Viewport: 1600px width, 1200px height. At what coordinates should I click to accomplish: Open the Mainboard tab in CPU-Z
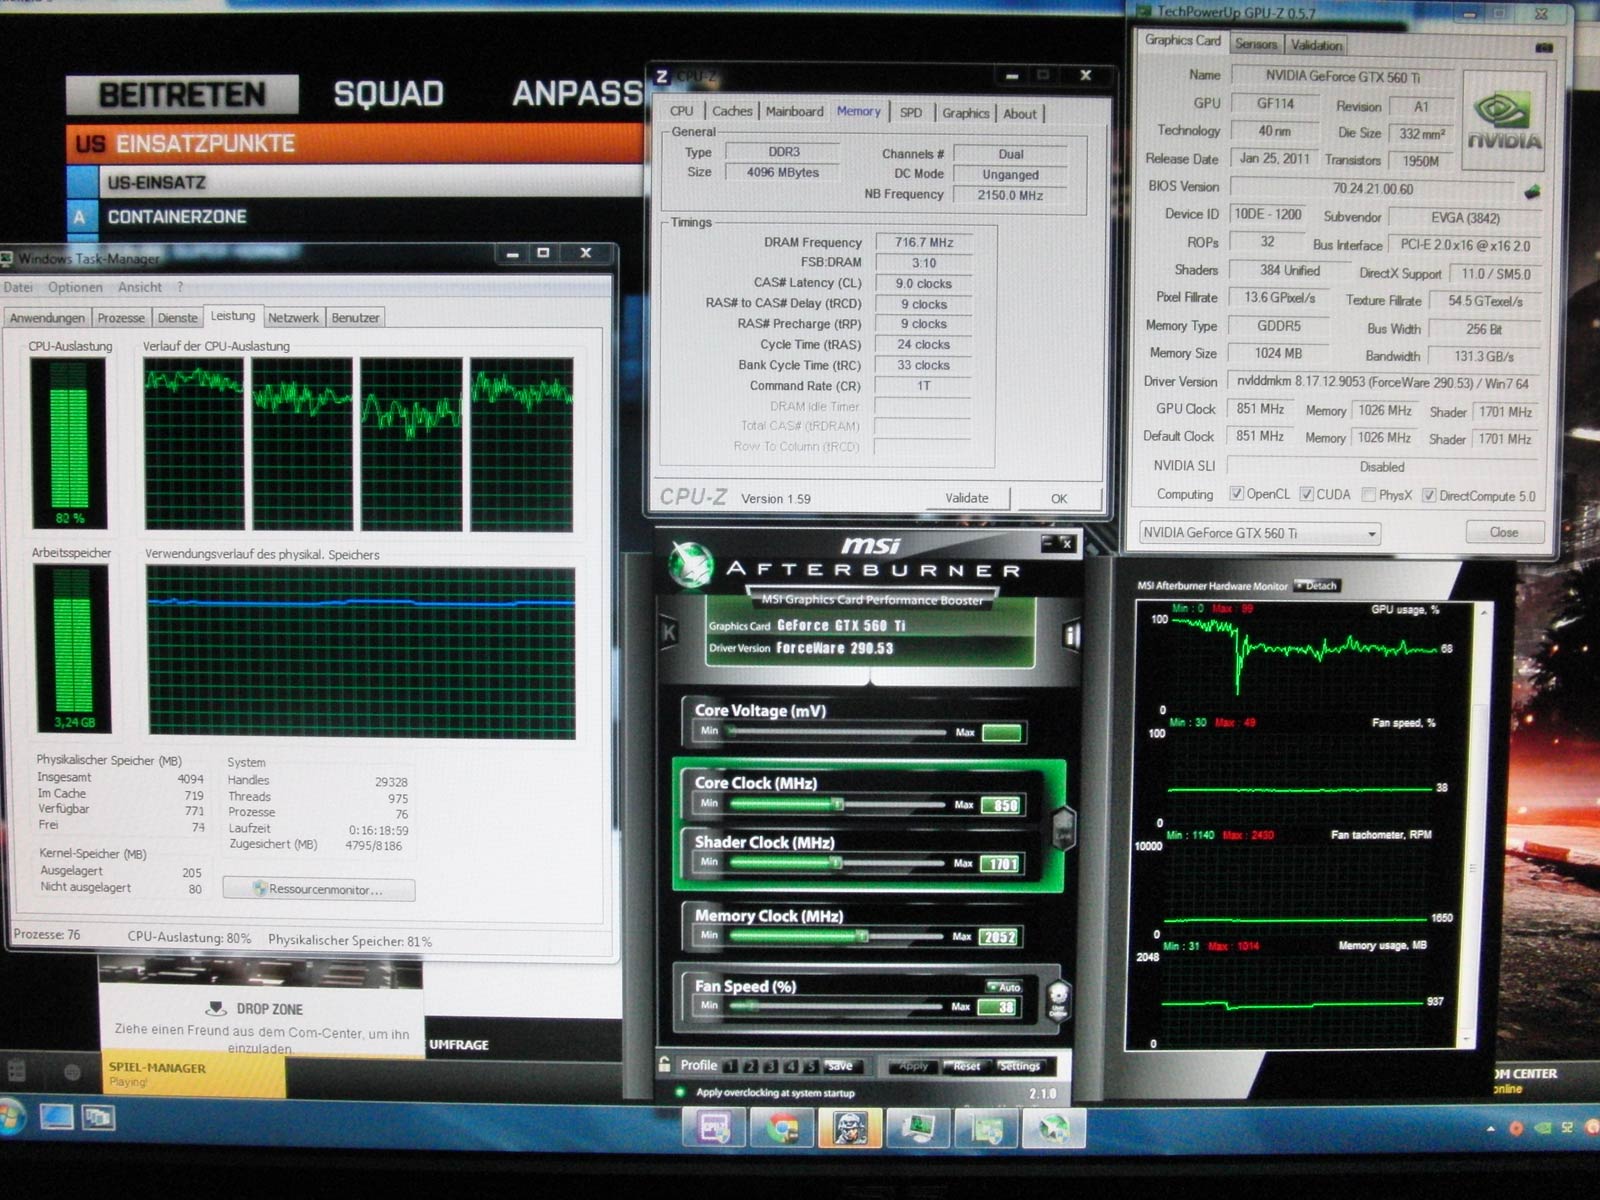click(x=795, y=112)
